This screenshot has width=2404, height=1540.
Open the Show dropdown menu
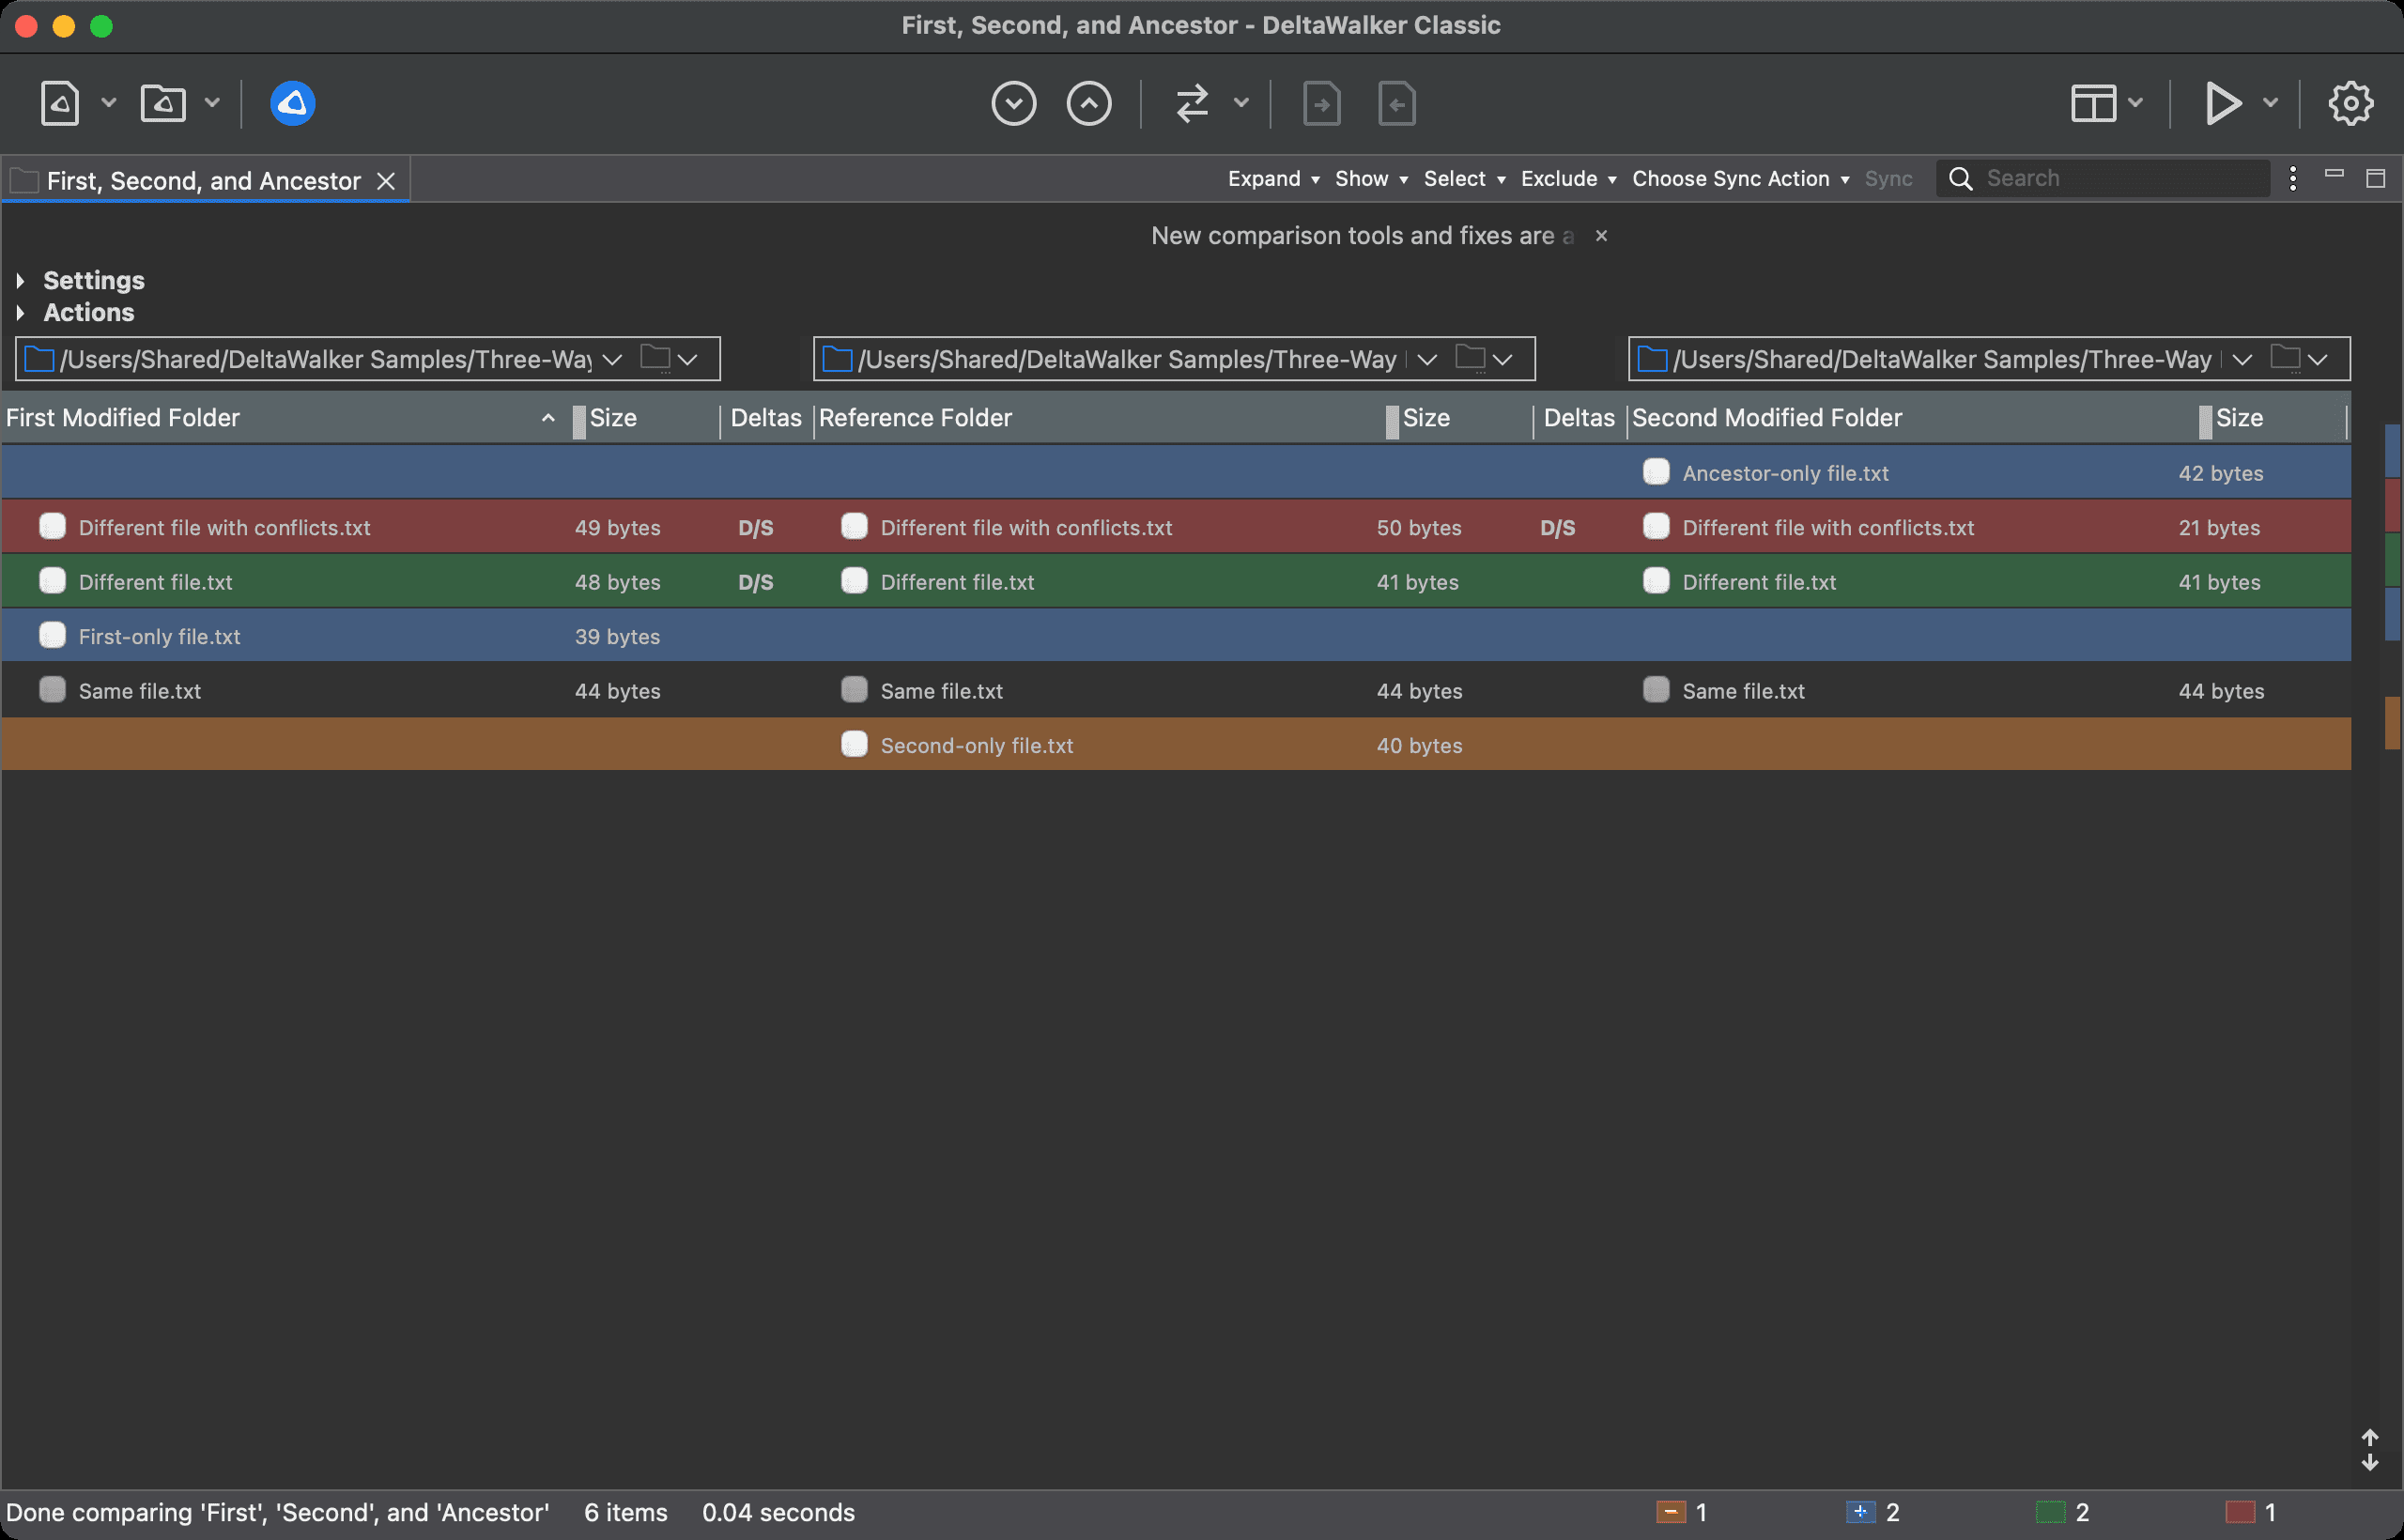pos(1371,179)
